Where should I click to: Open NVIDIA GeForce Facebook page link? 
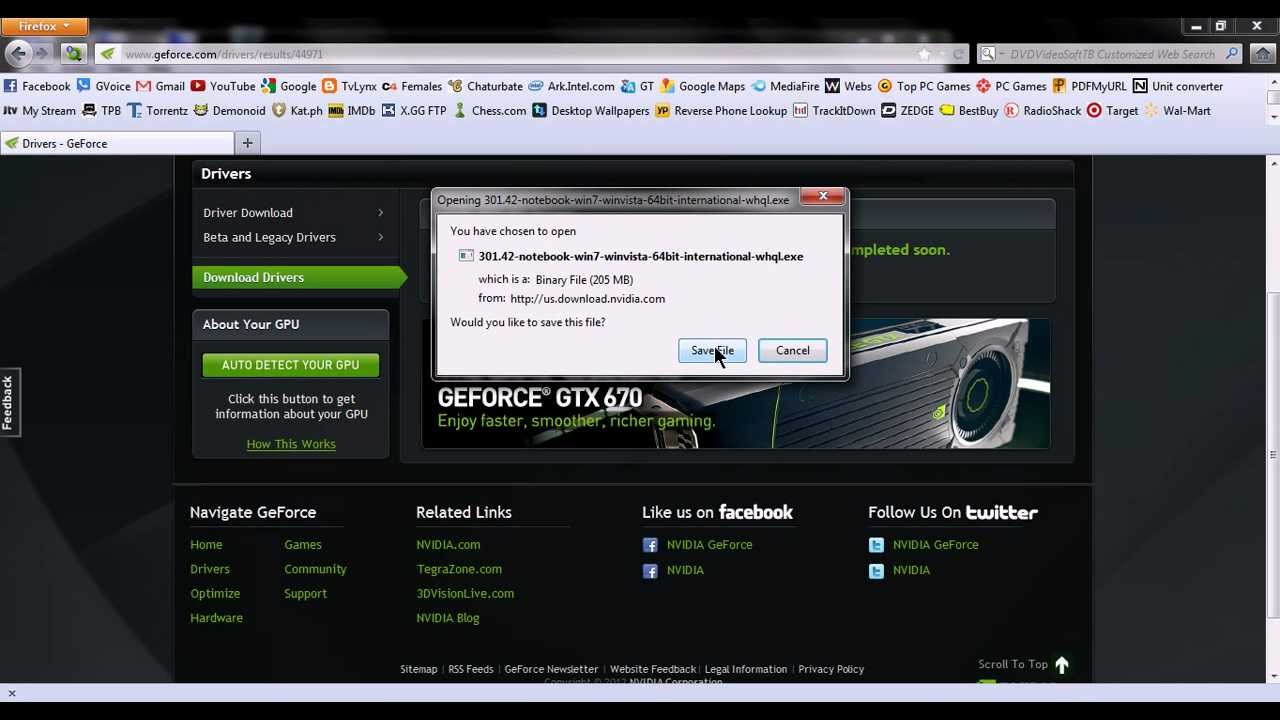(709, 545)
